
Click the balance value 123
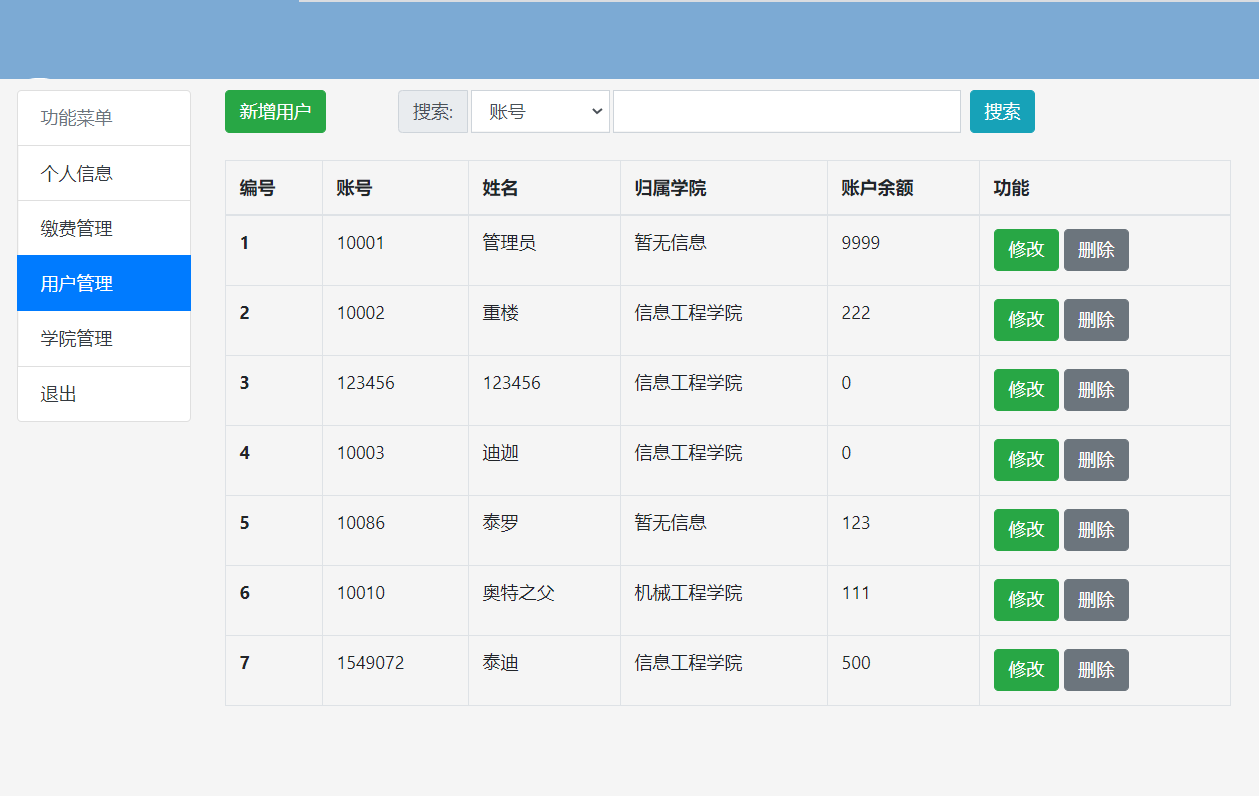pos(856,523)
